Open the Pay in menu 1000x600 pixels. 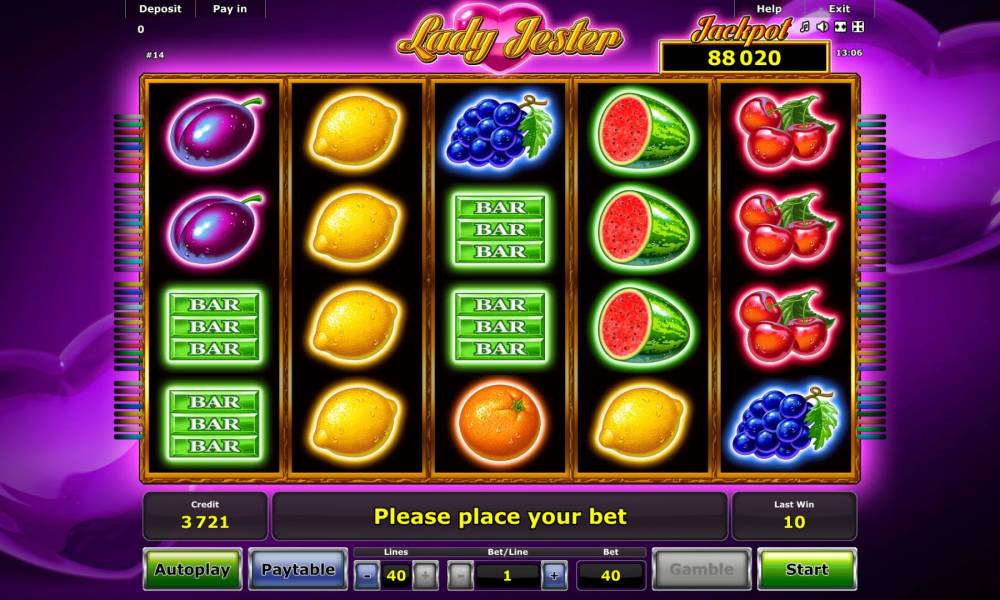(230, 9)
